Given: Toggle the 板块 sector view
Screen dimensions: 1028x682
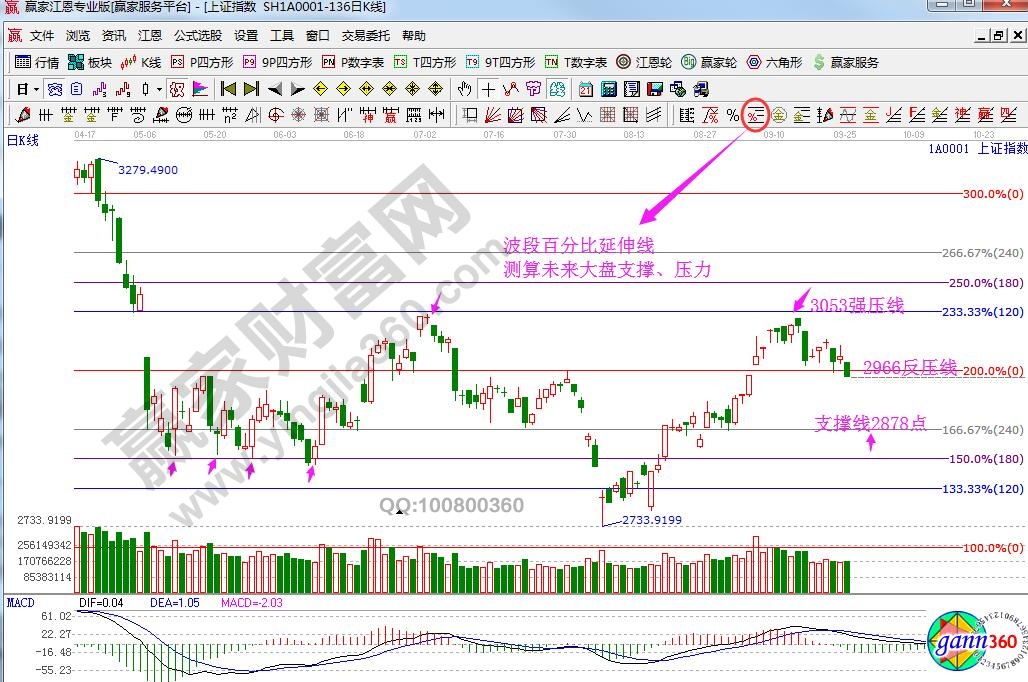Looking at the screenshot, I should [90, 62].
